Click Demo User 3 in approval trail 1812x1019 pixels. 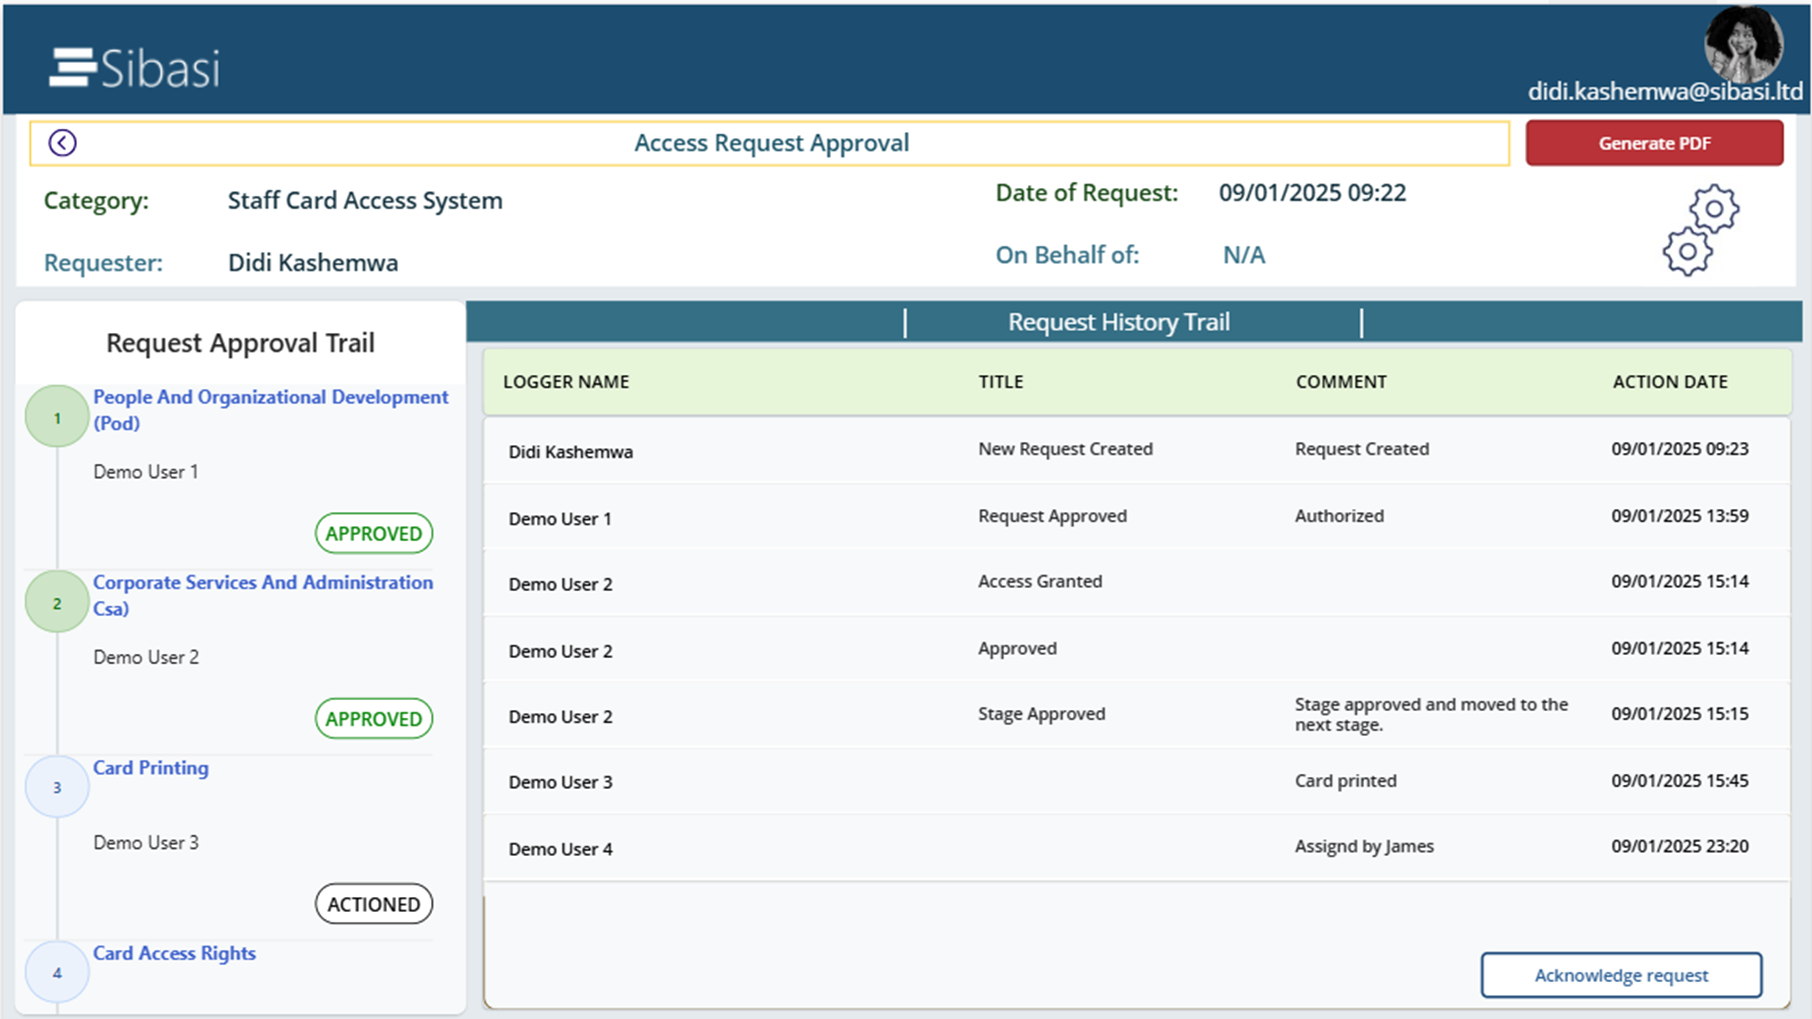tap(146, 843)
